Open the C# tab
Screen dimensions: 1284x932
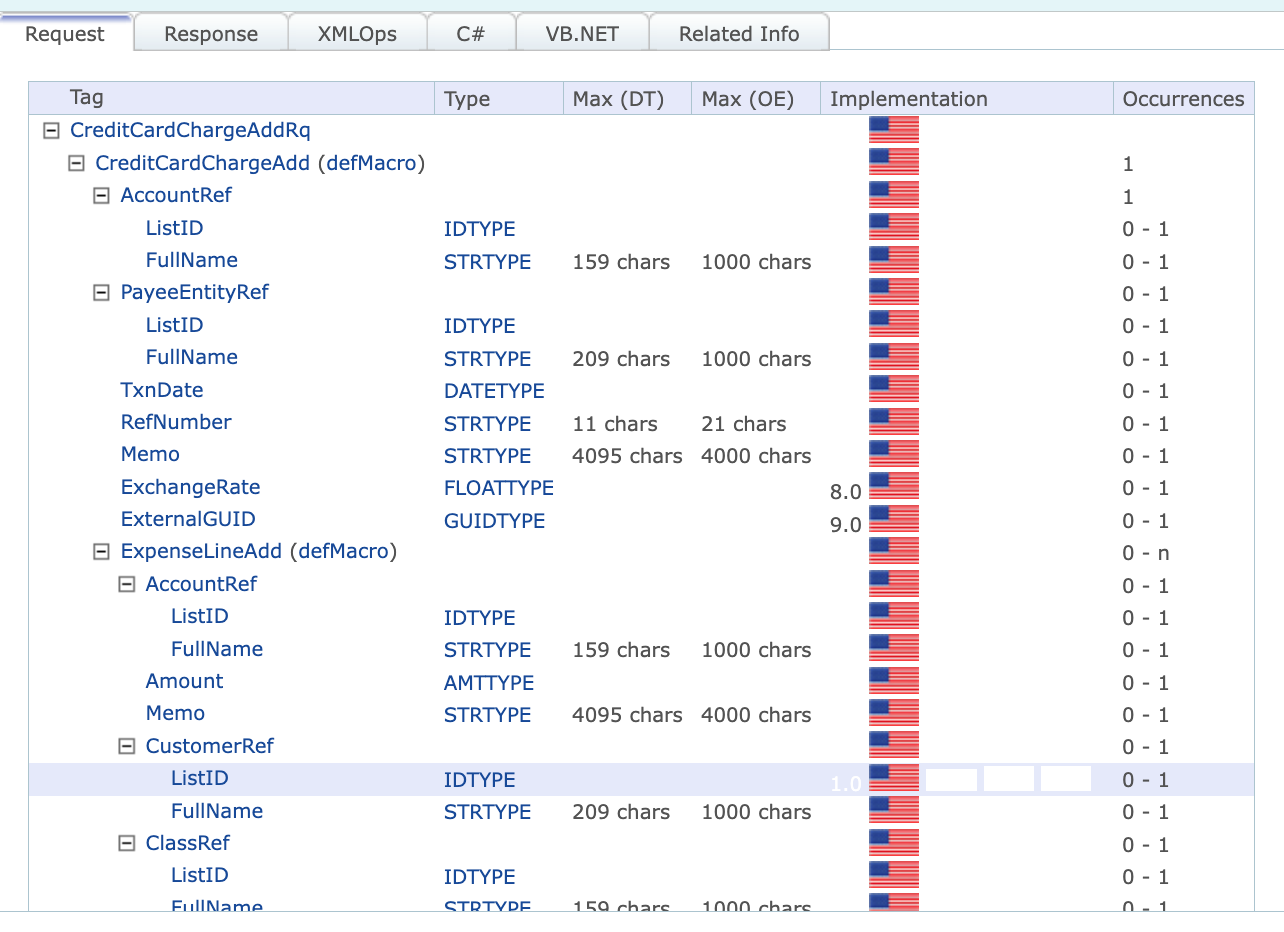point(471,34)
